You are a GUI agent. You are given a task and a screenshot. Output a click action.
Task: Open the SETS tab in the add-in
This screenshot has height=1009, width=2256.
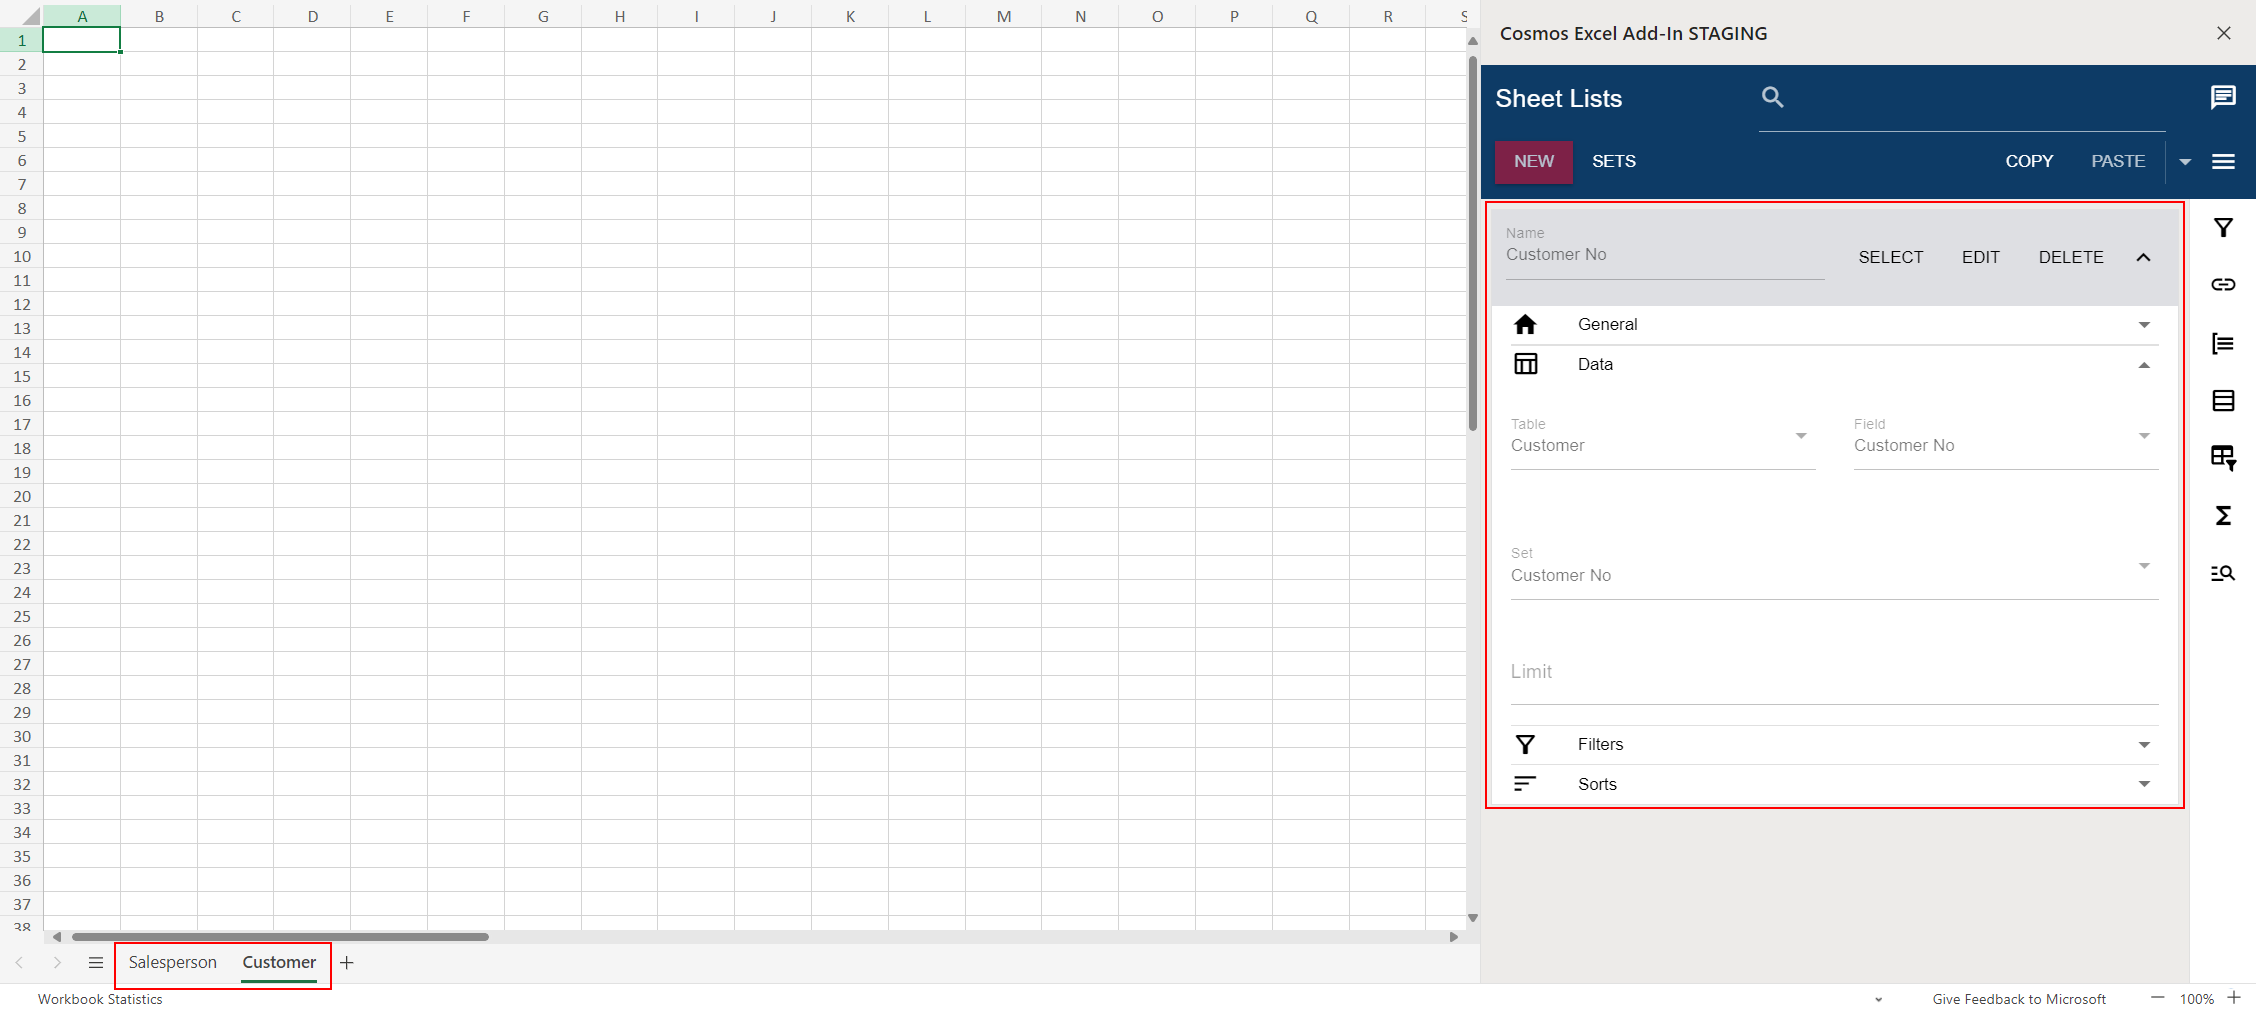pos(1613,161)
